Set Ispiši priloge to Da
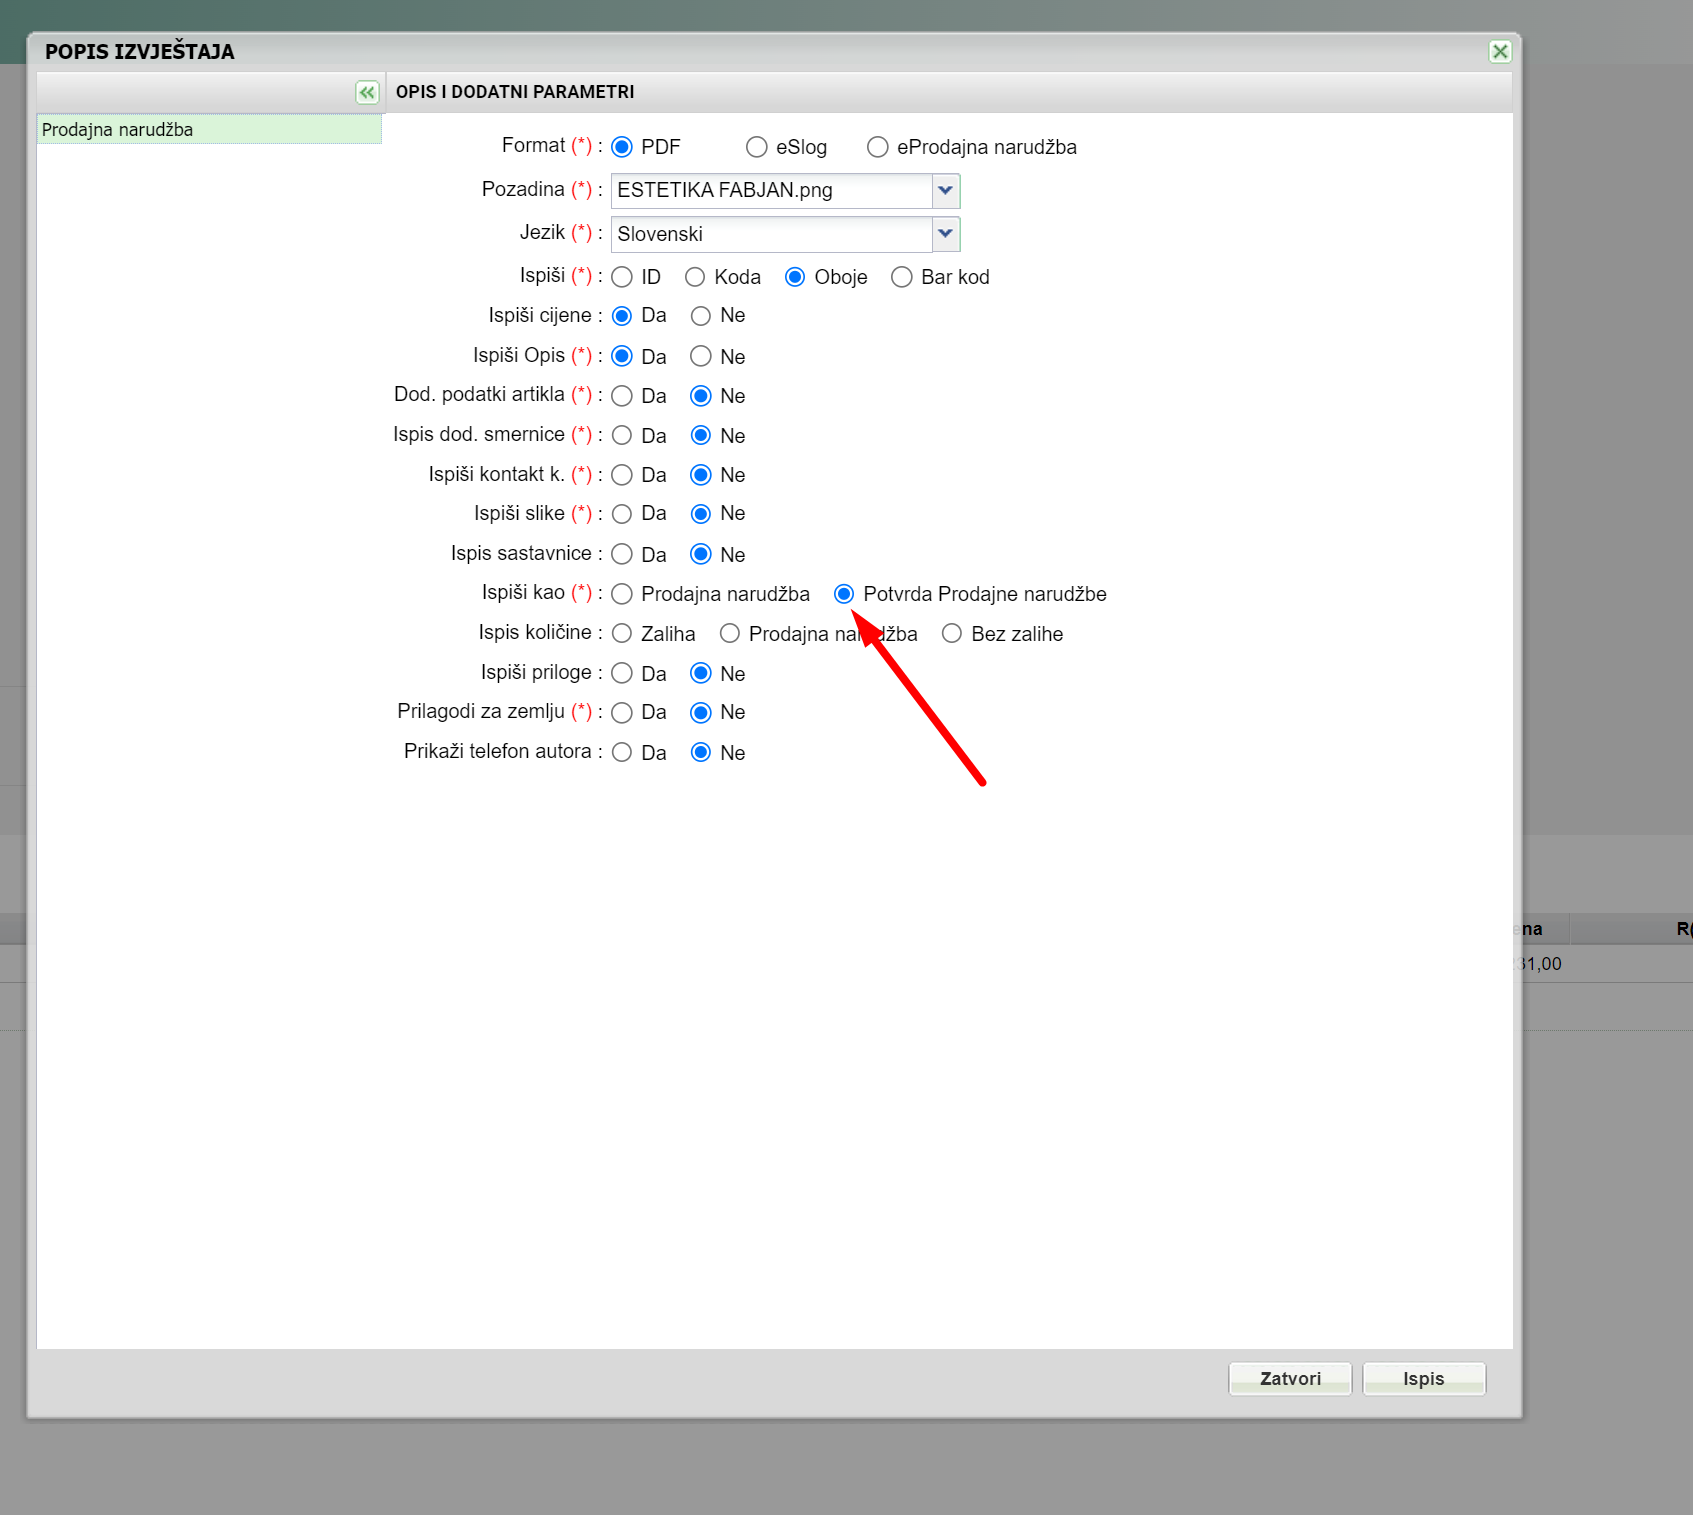The image size is (1693, 1515). click(622, 673)
